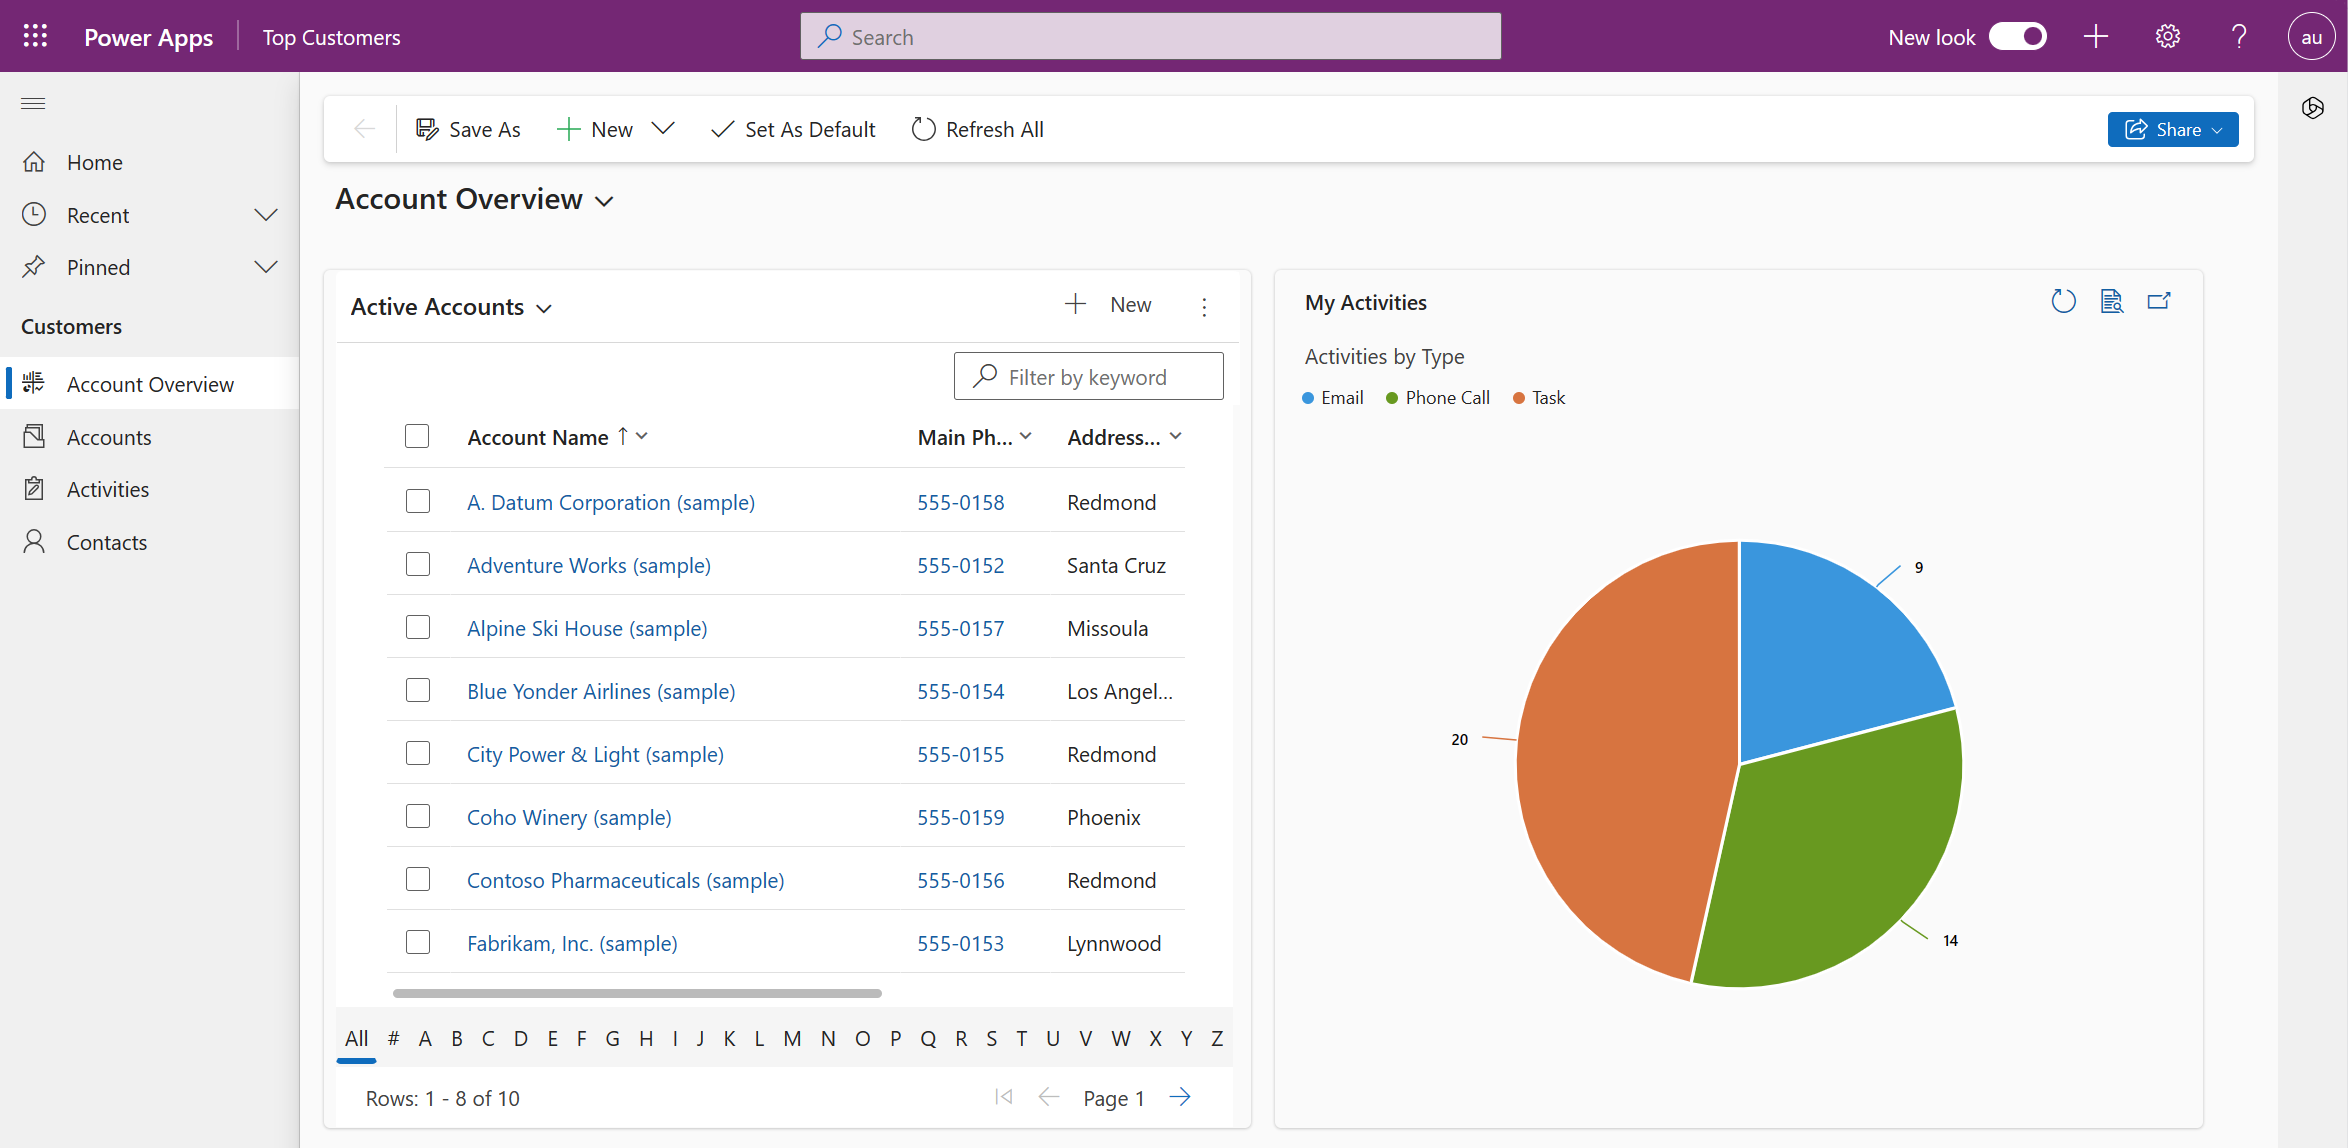Expand the Active Accounts dropdown
This screenshot has height=1148, width=2348.
pyautogui.click(x=542, y=307)
